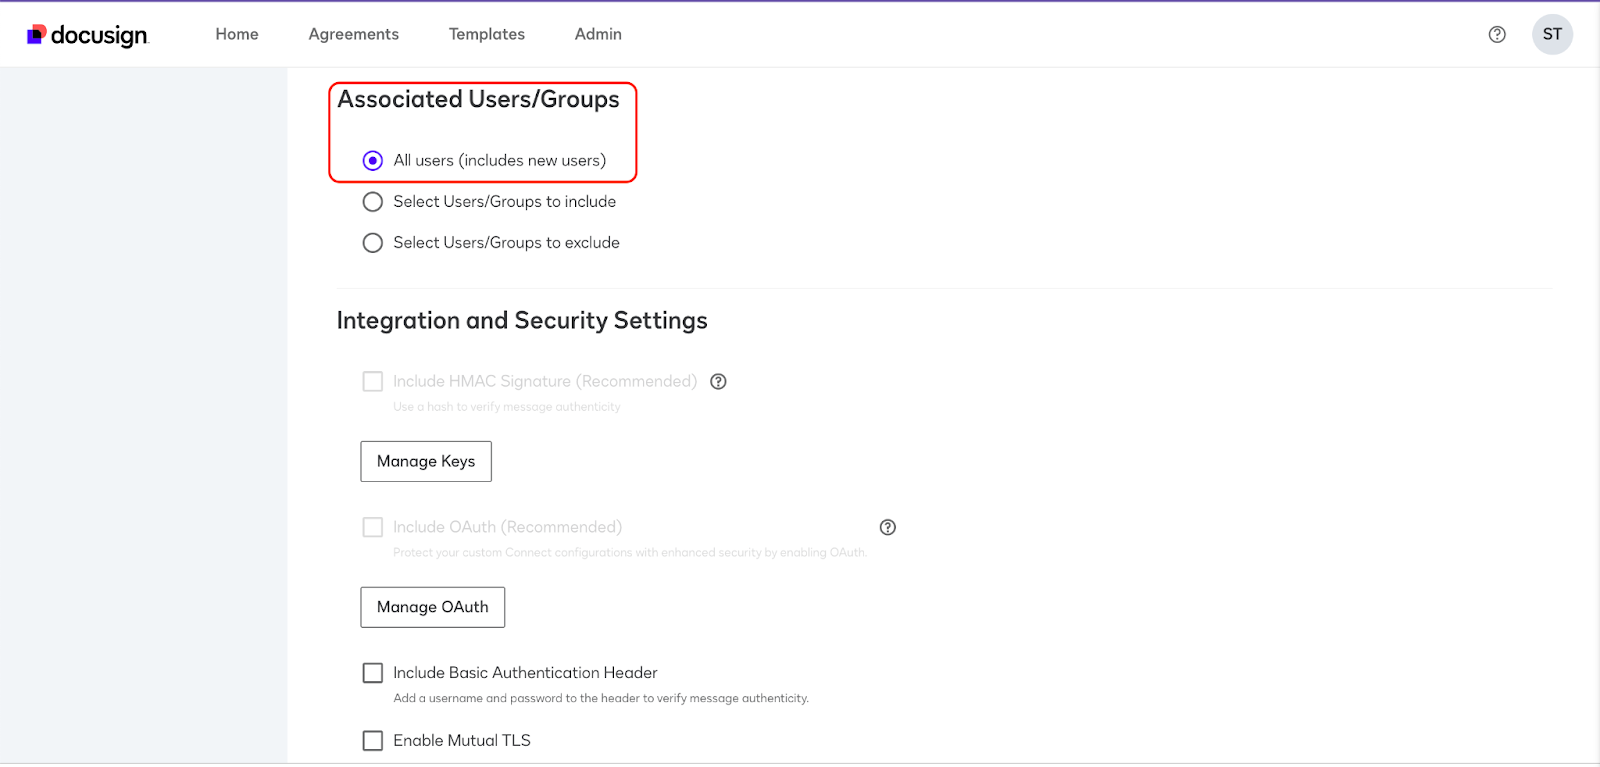This screenshot has height=767, width=1600.
Task: Open the help icon in top bar
Action: 1497,35
